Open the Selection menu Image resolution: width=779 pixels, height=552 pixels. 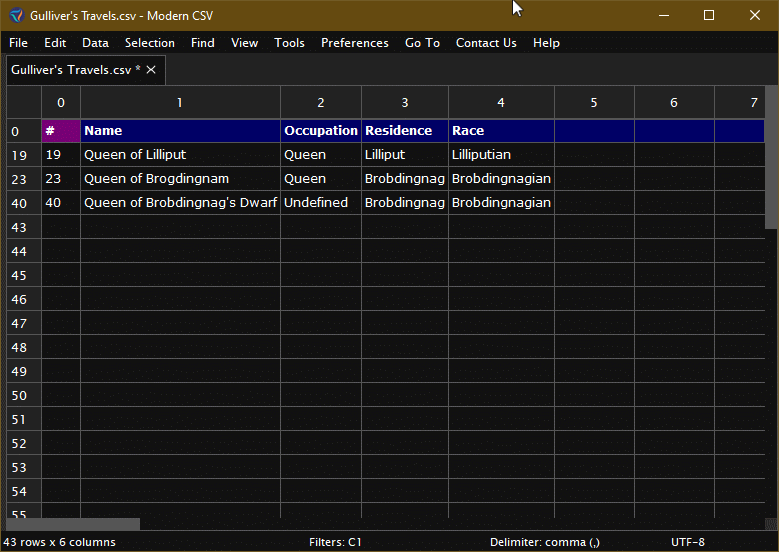pyautogui.click(x=150, y=43)
